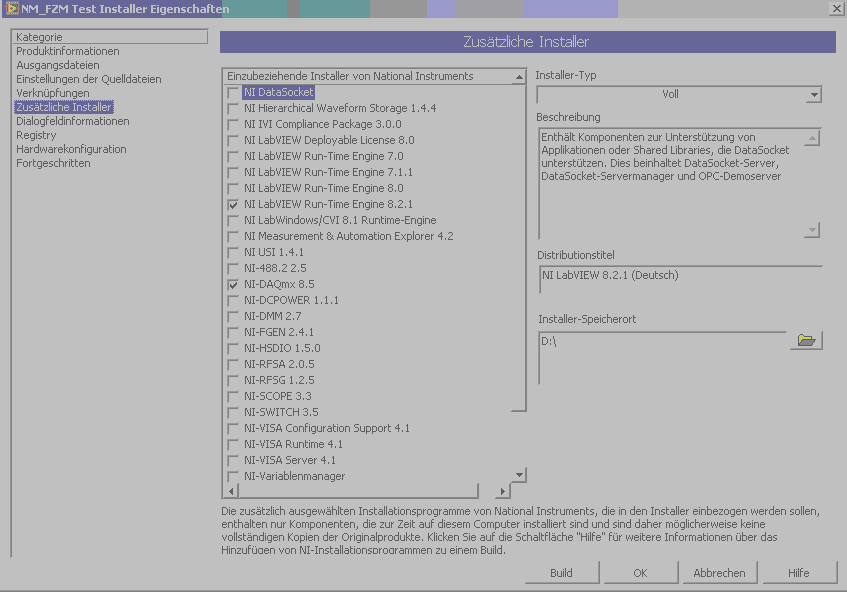Check NI Measurement & Automation Explorer 4.2
Screen dimensions: 847x592
point(233,237)
